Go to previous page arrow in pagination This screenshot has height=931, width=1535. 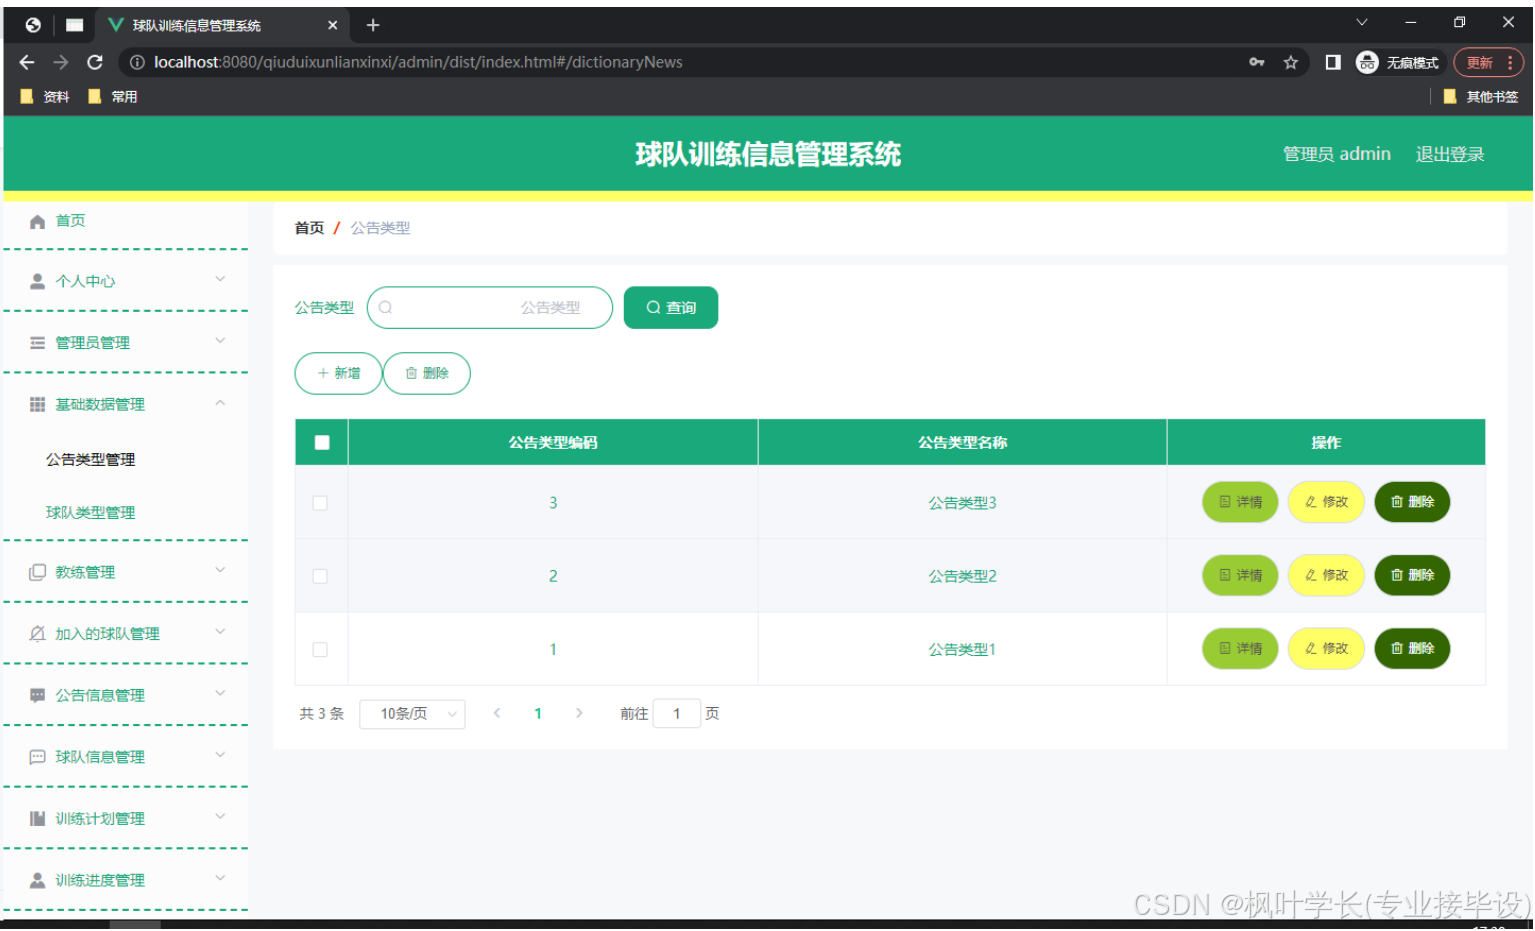point(497,714)
